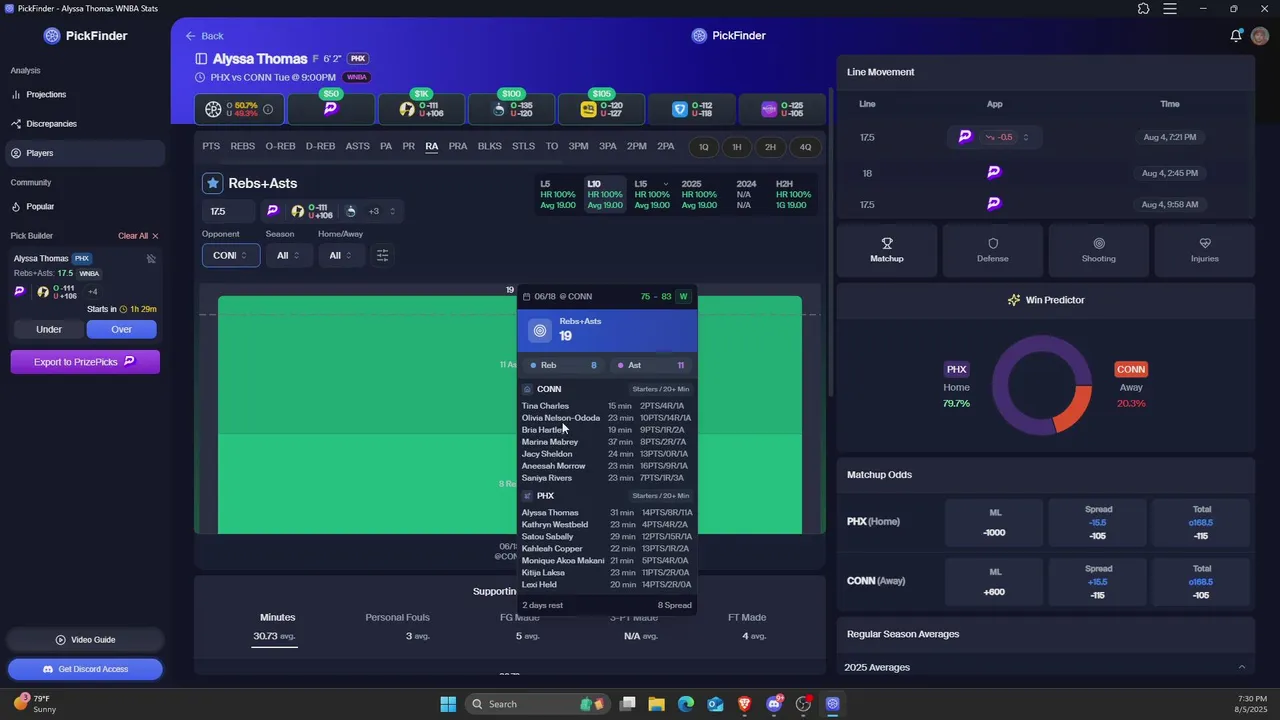Open the notifications bell

1236,36
